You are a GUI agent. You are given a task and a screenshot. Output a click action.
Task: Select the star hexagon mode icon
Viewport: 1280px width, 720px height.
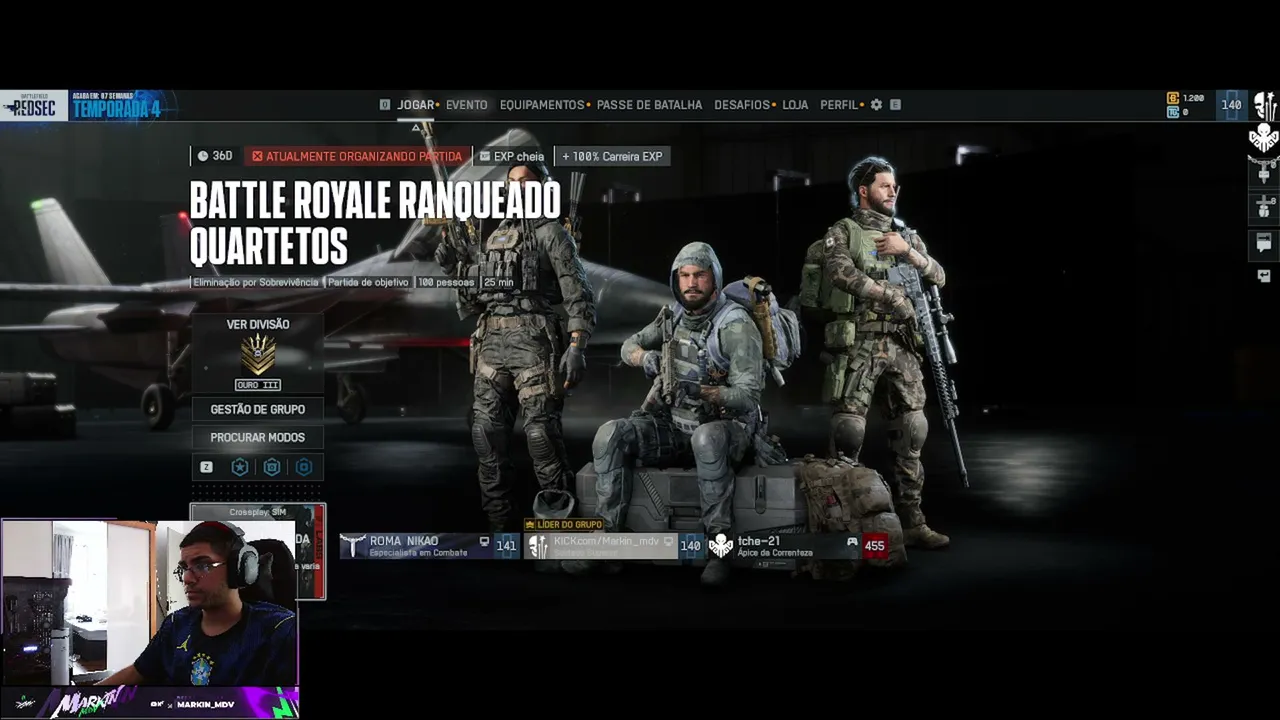tap(240, 467)
